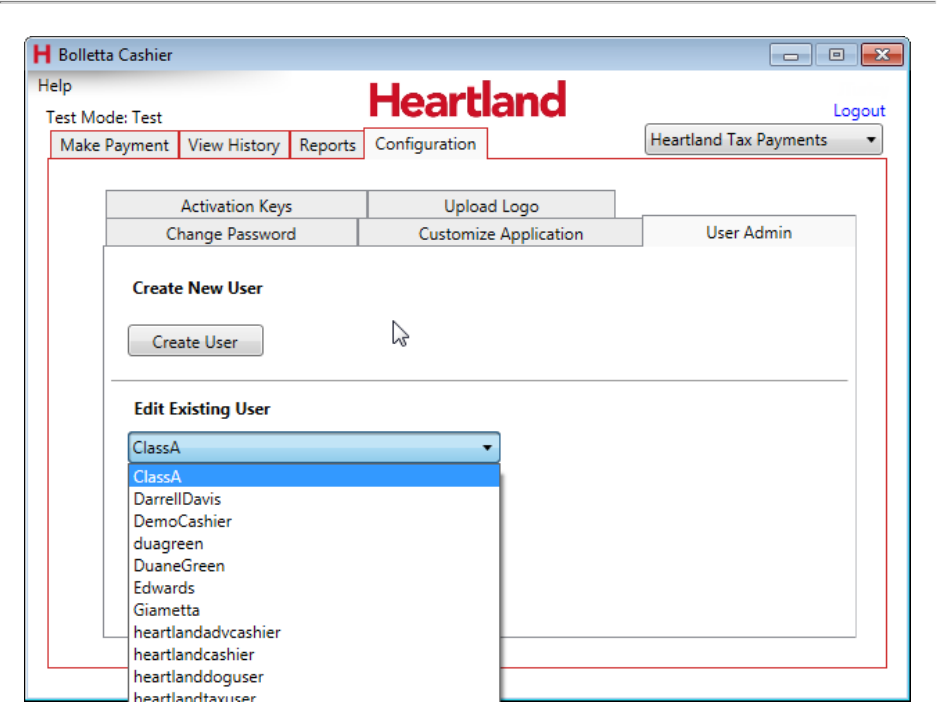Viewport: 937px width, 702px height.
Task: Choose heartlanddoguser from the list
Action: 314,676
